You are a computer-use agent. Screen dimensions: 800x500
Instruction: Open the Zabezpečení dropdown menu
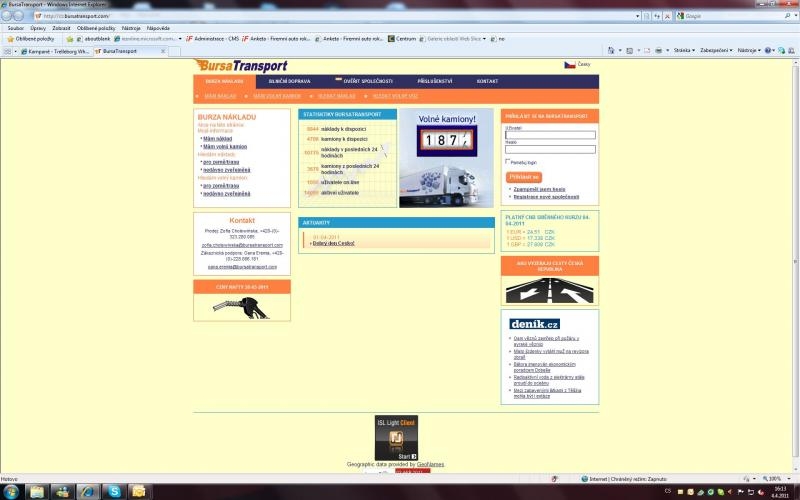pyautogui.click(x=716, y=51)
